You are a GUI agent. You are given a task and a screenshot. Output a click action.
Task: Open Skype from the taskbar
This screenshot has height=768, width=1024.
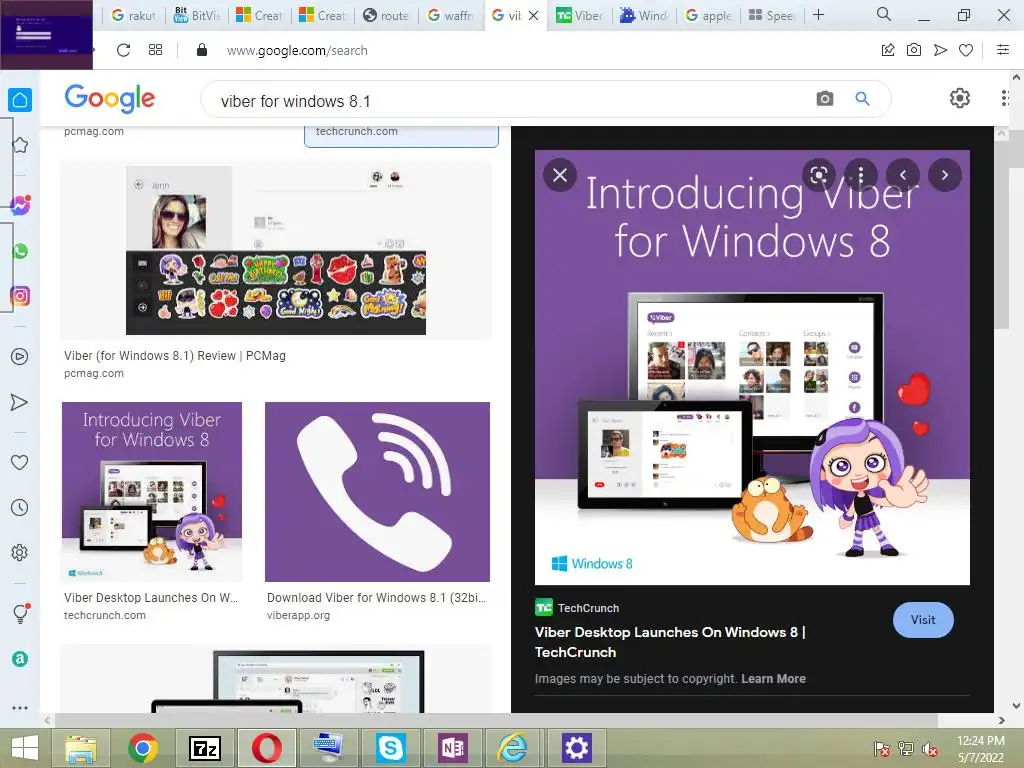click(x=390, y=748)
